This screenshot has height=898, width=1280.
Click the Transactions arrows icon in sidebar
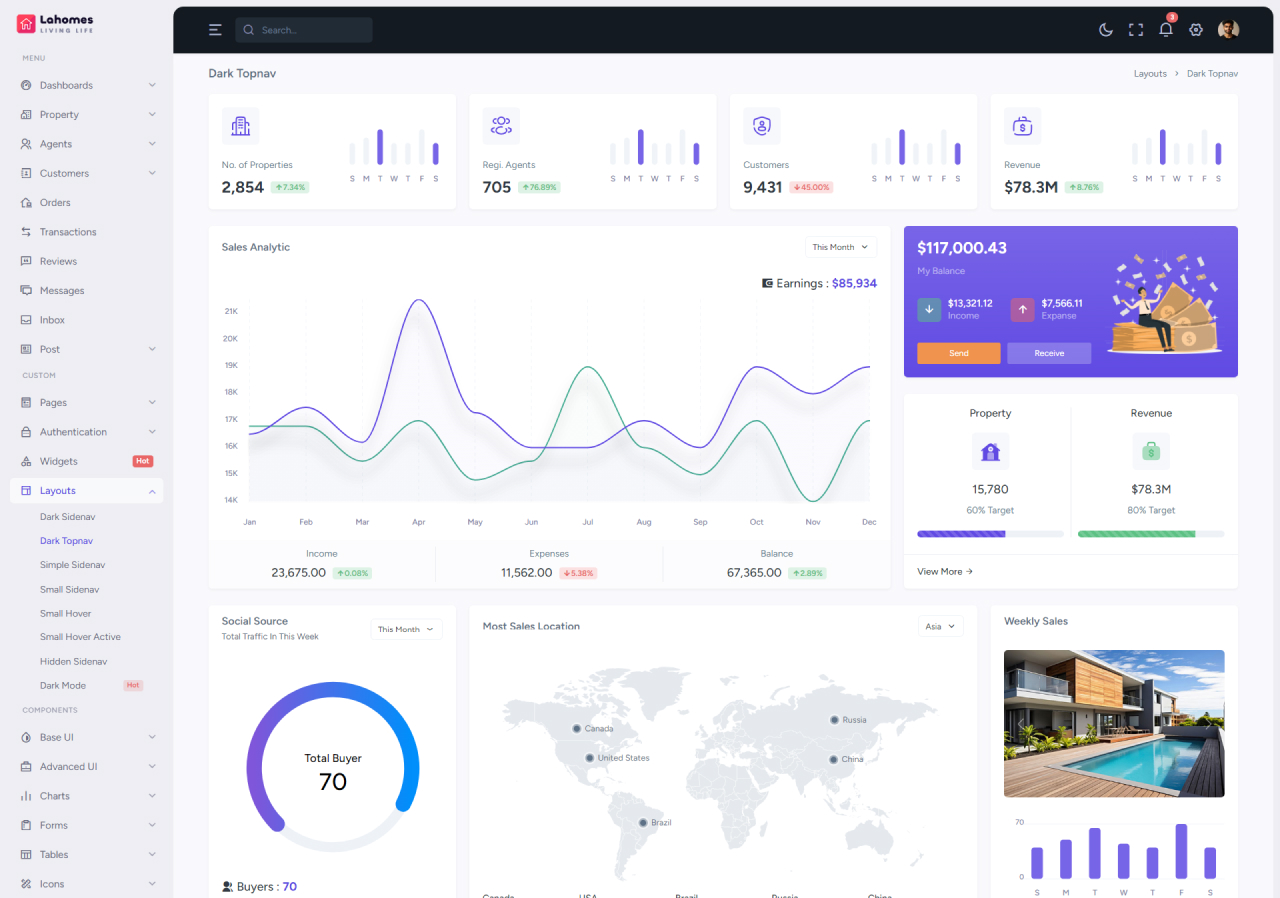point(26,232)
